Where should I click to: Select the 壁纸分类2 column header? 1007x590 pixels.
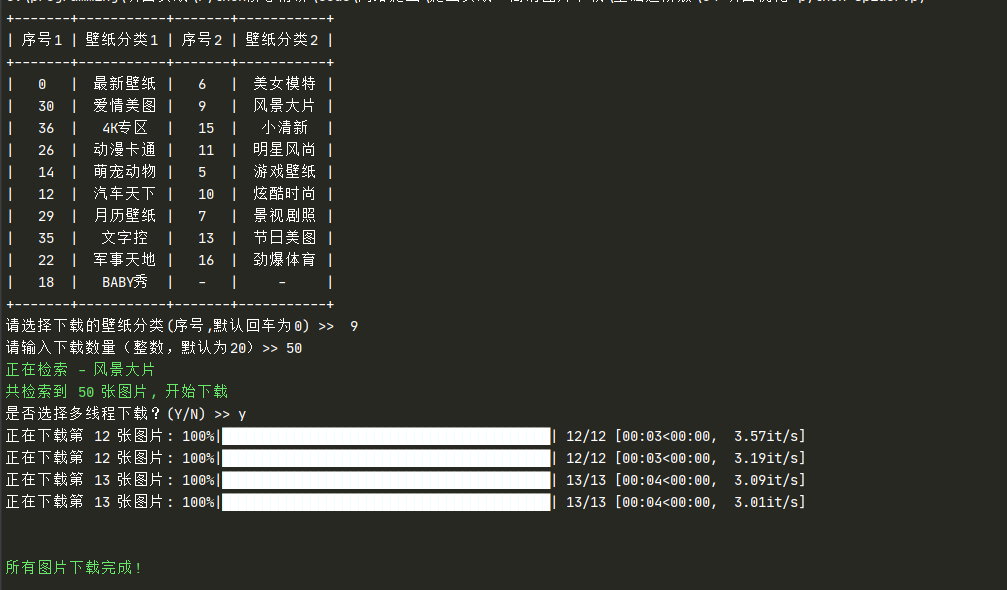pos(281,40)
